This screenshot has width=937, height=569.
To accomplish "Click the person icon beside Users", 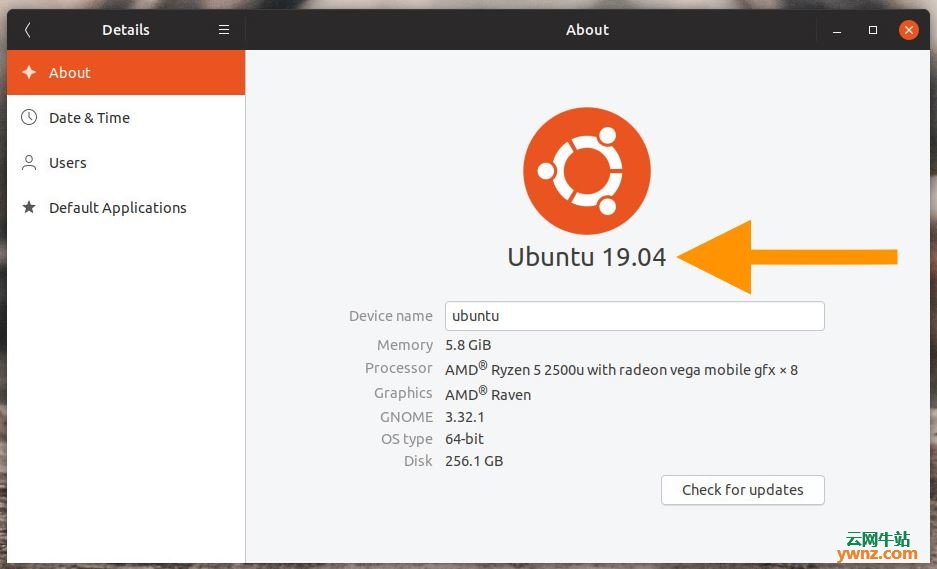I will tap(29, 163).
